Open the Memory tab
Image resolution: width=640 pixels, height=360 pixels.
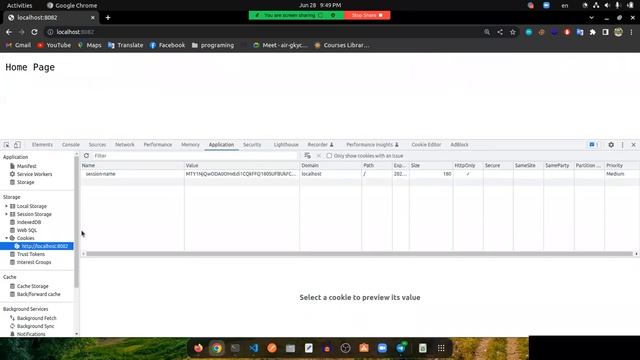pos(190,144)
